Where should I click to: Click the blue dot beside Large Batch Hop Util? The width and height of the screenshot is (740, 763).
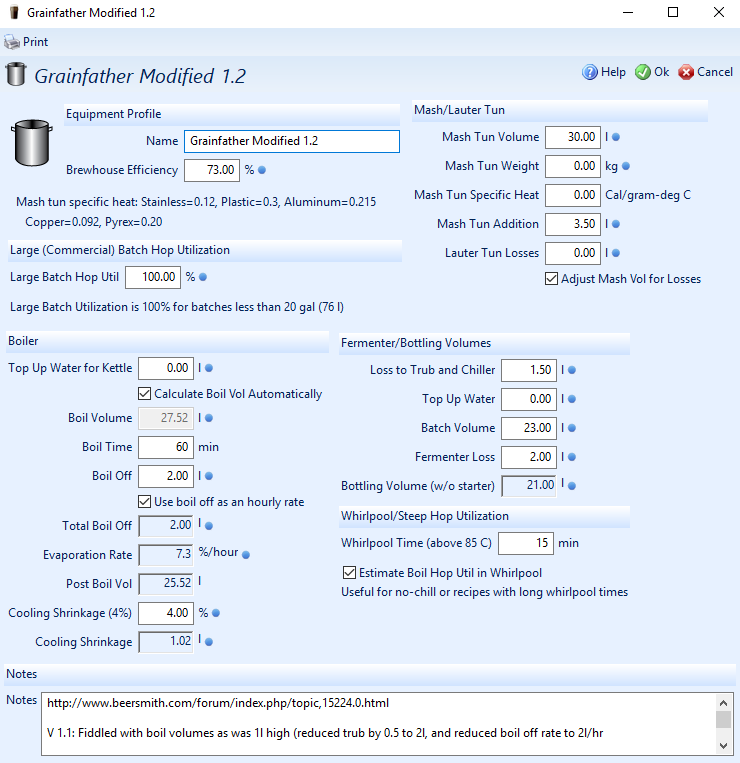(203, 277)
